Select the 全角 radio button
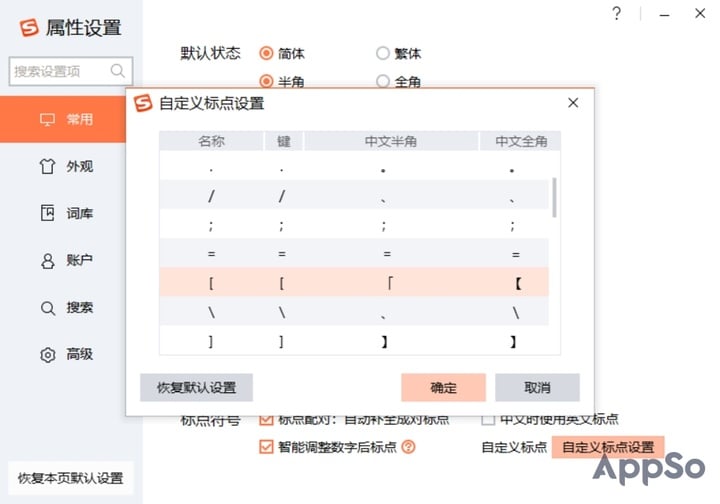Image resolution: width=720 pixels, height=504 pixels. pos(382,81)
